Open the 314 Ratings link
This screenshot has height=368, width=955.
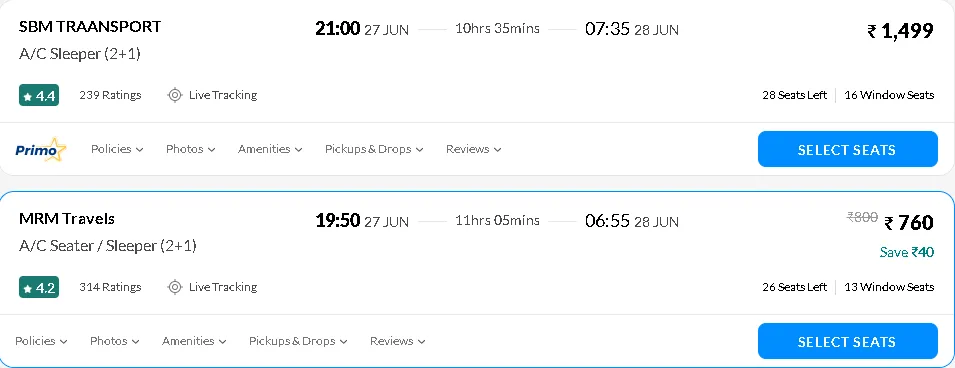110,287
